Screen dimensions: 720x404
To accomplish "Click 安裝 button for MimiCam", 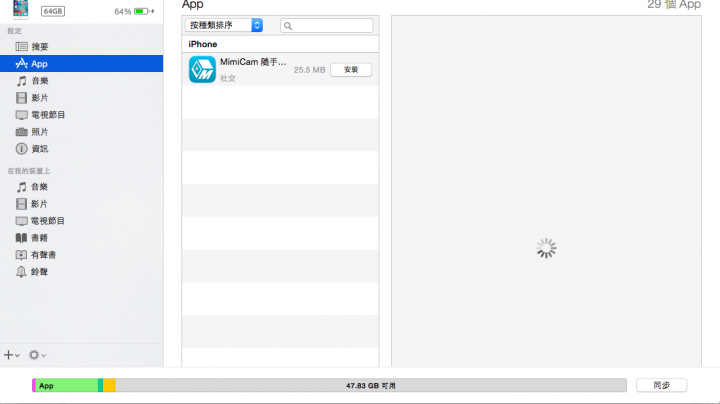I will click(351, 70).
